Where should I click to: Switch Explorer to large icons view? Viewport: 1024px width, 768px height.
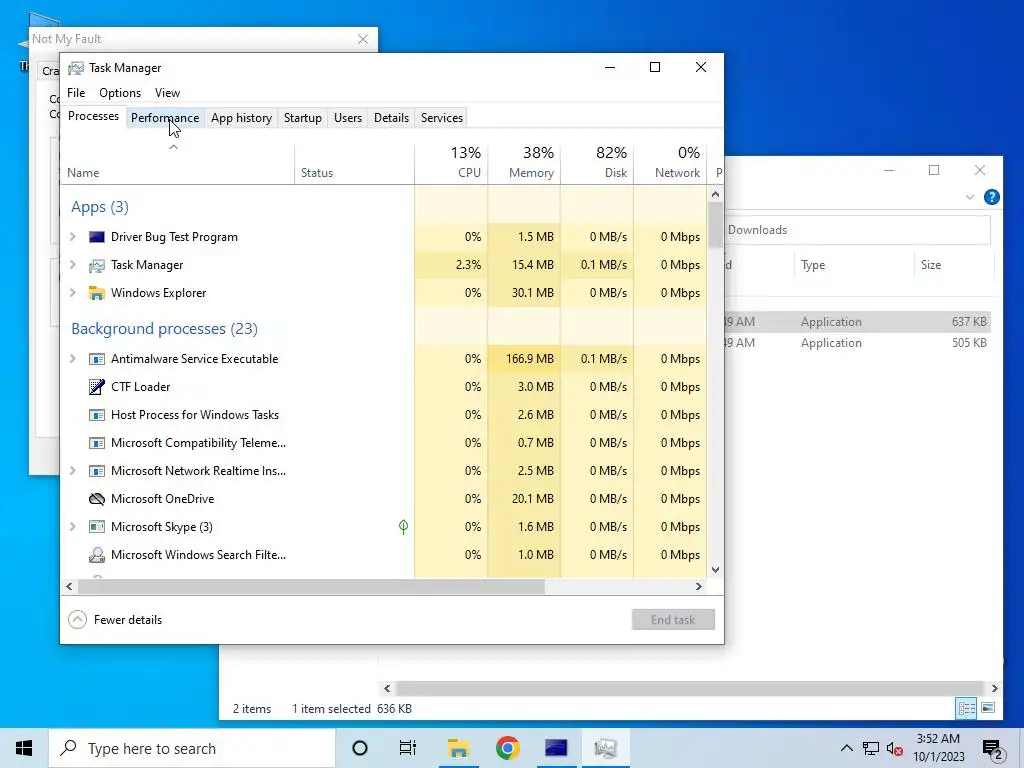tap(988, 708)
